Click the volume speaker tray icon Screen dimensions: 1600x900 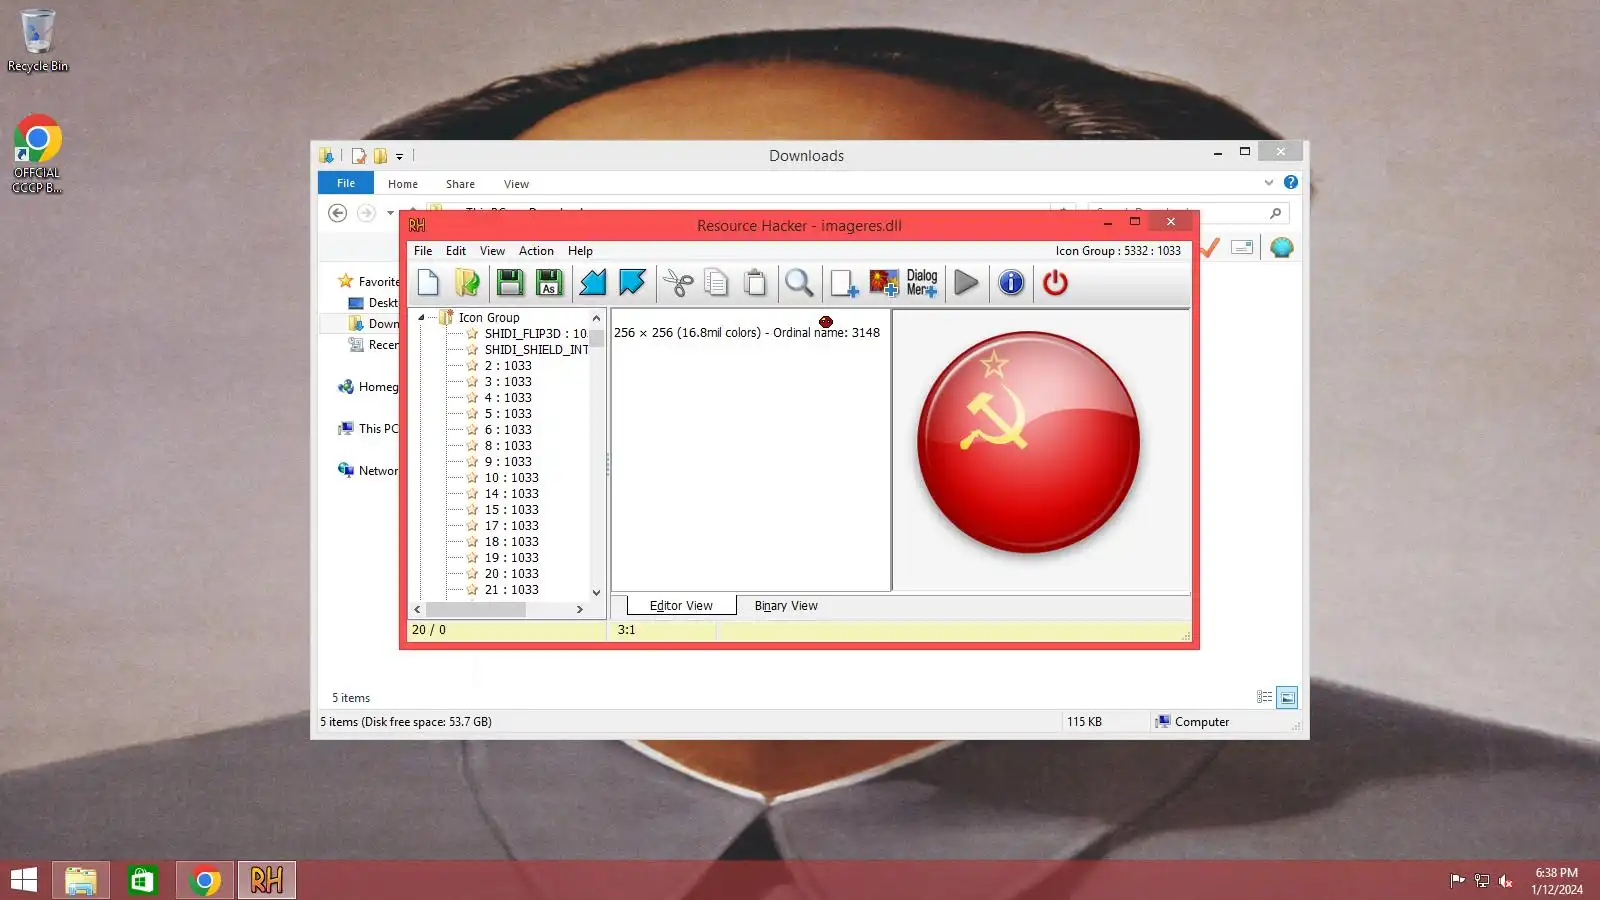click(1506, 881)
